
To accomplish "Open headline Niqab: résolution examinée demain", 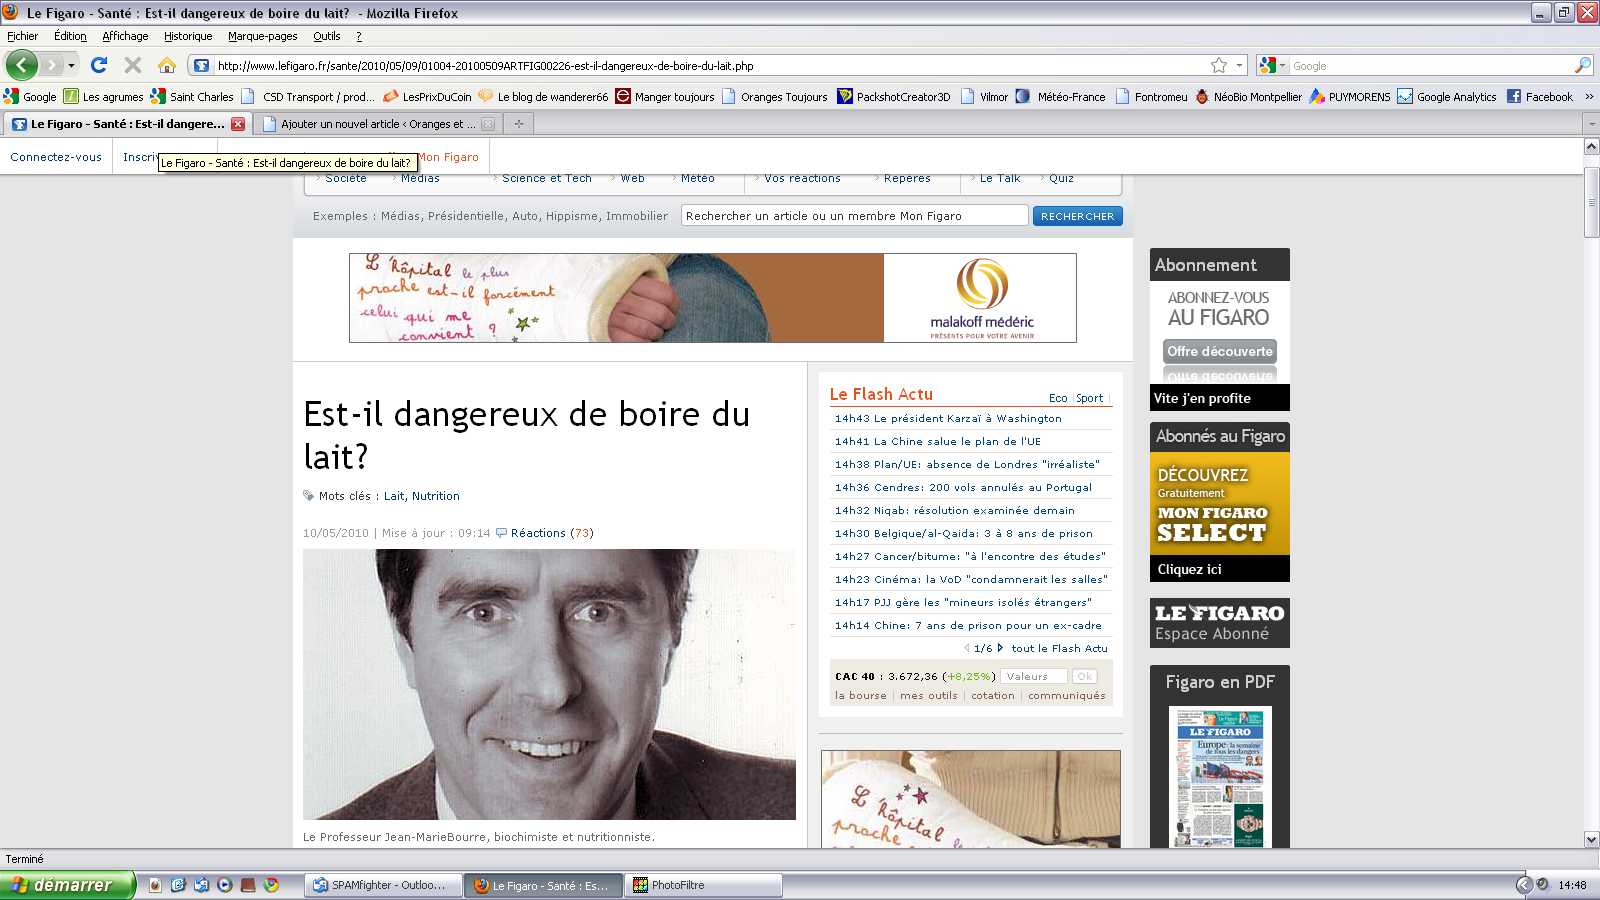I will tap(974, 511).
